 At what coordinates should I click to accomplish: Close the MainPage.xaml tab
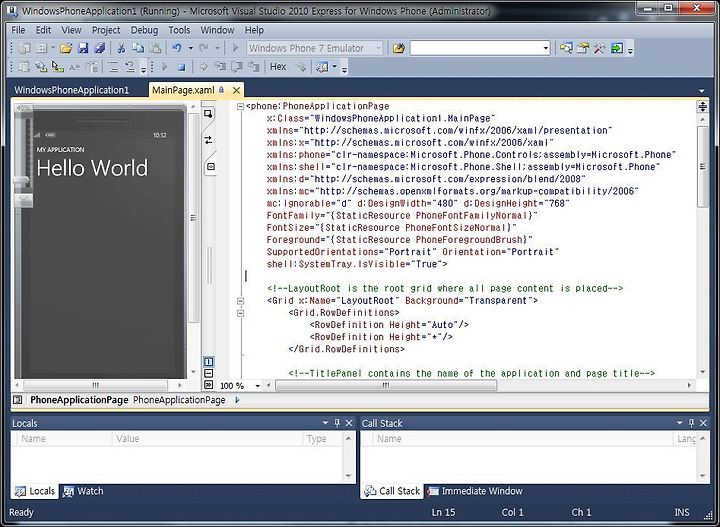coord(236,90)
